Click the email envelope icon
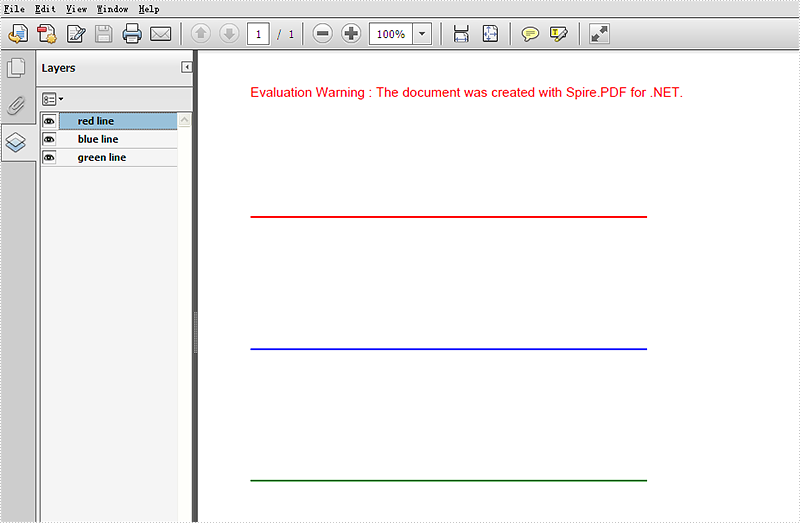 [x=161, y=34]
